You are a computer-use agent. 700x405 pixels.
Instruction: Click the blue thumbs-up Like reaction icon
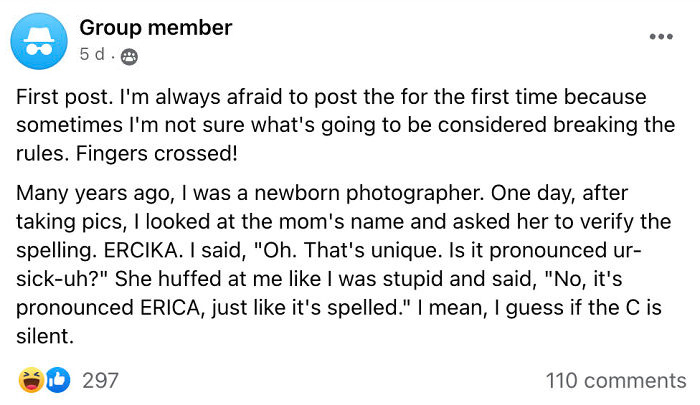point(58,380)
